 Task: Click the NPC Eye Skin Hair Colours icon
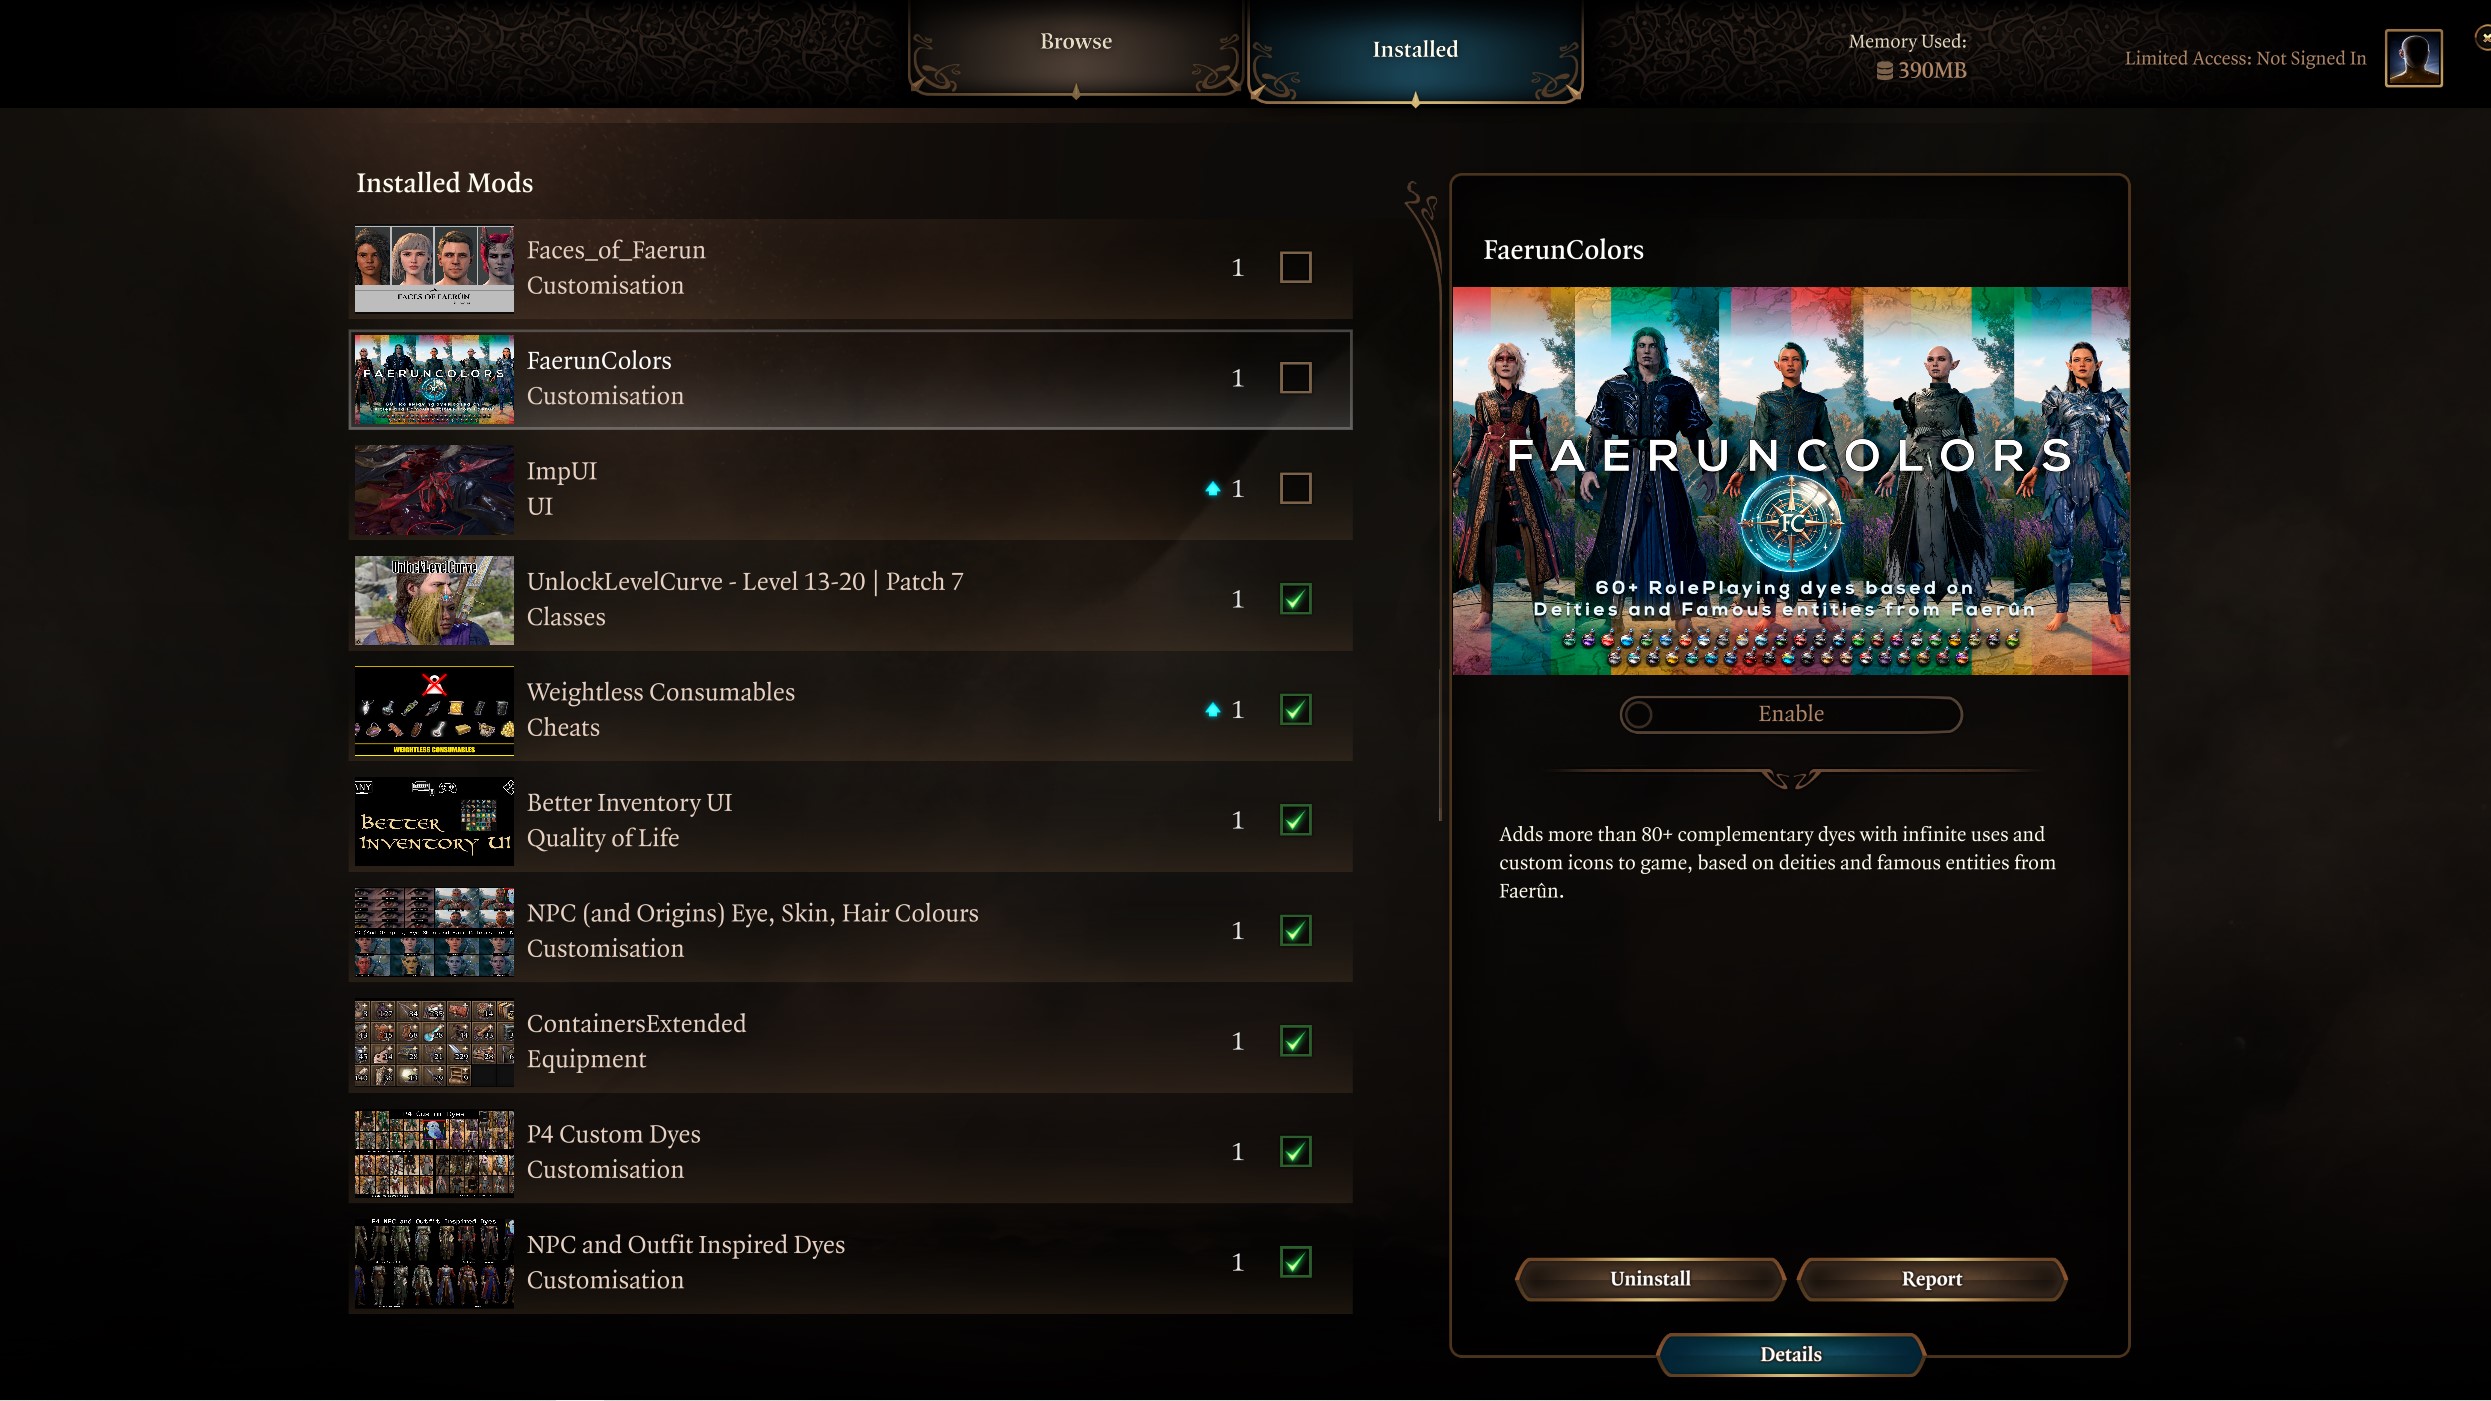click(433, 931)
